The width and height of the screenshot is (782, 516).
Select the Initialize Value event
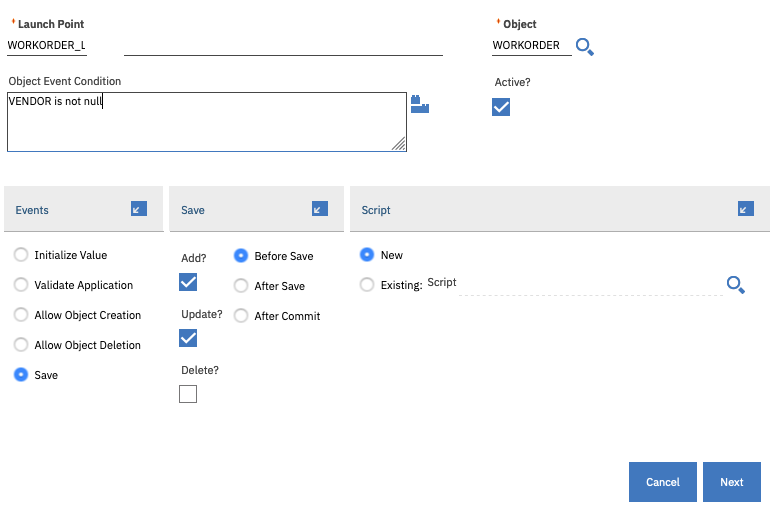point(21,255)
